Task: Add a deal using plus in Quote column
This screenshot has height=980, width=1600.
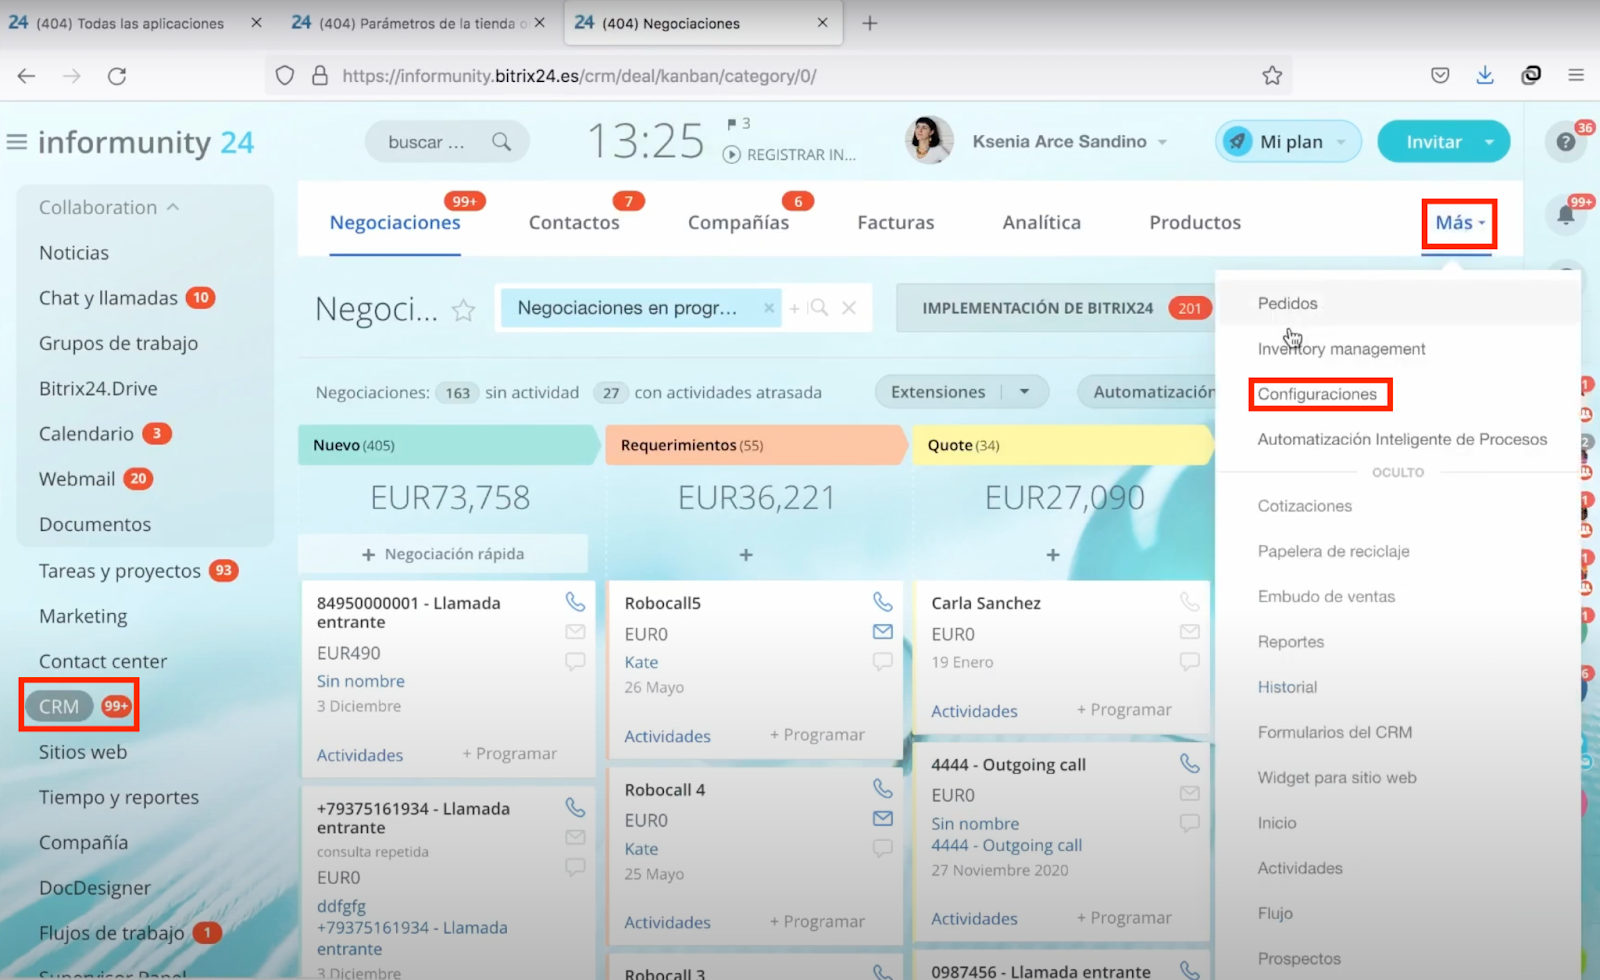Action: tap(1053, 554)
